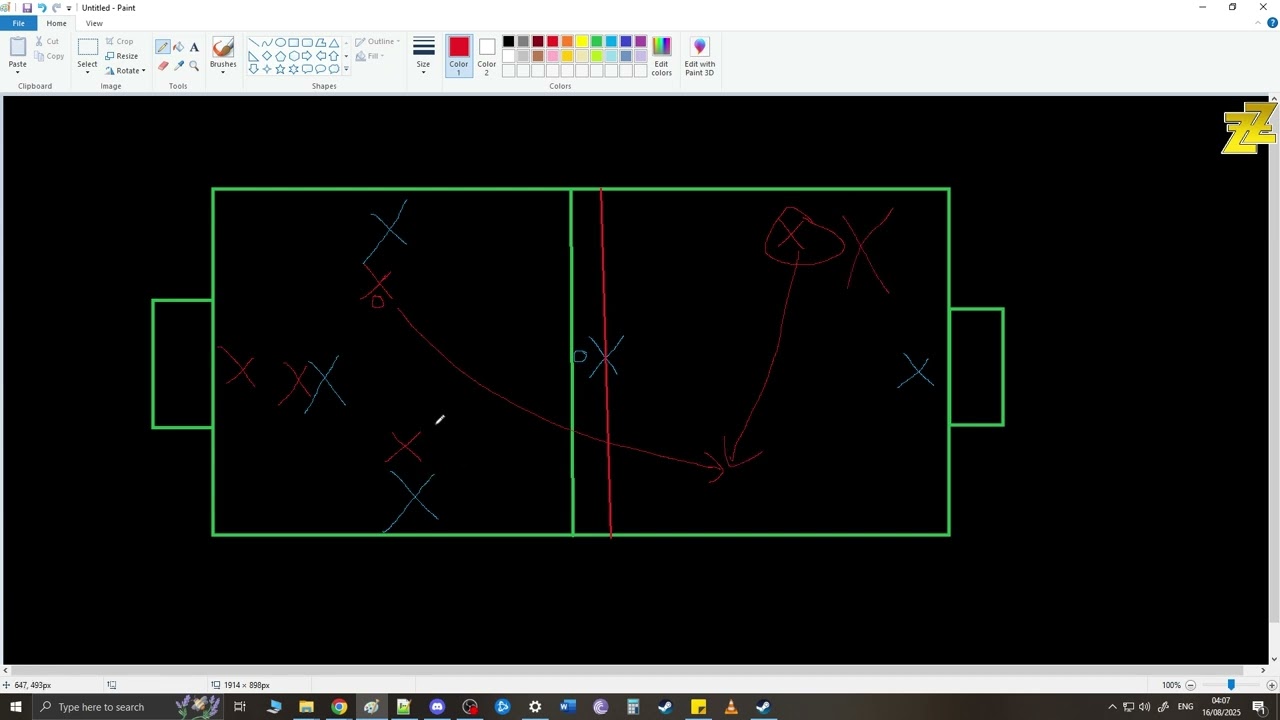Viewport: 1280px width, 720px height.
Task: Open Task View on taskbar
Action: click(x=240, y=707)
